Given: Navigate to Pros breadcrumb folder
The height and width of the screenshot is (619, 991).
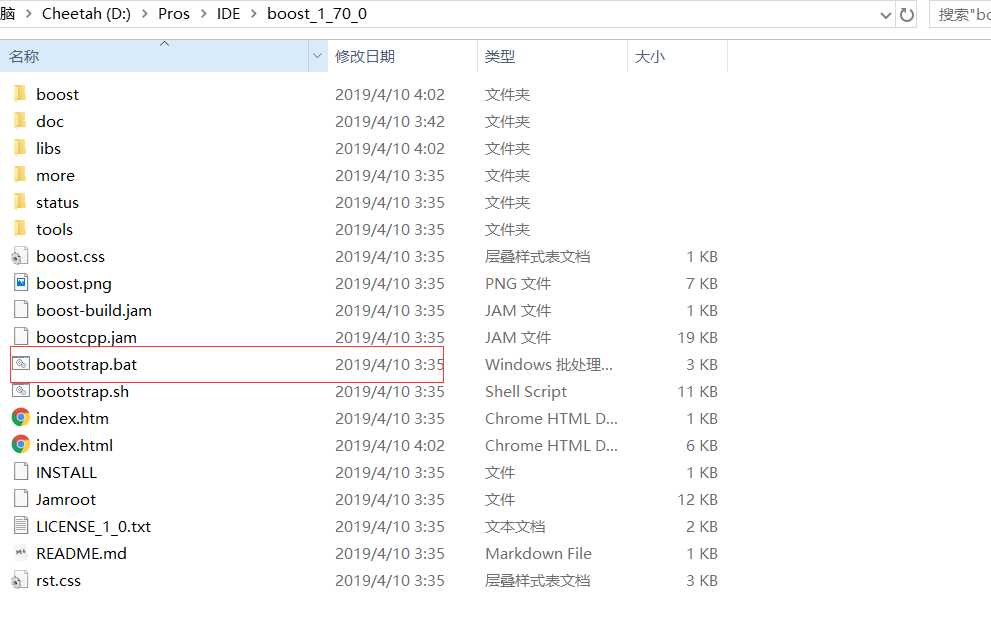Looking at the screenshot, I should (x=174, y=14).
